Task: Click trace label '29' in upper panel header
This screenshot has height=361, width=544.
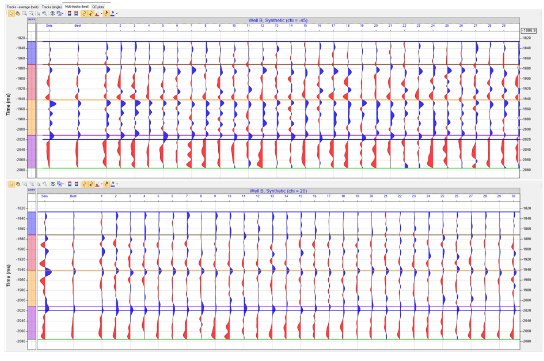Action: (x=503, y=26)
